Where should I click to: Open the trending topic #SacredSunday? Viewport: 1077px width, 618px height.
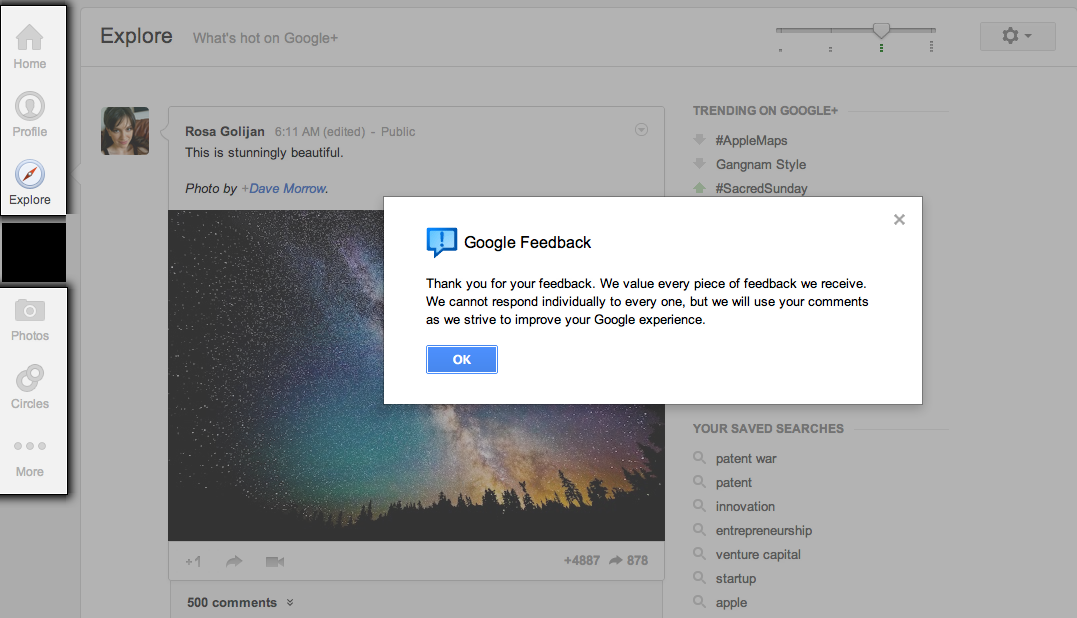(762, 188)
